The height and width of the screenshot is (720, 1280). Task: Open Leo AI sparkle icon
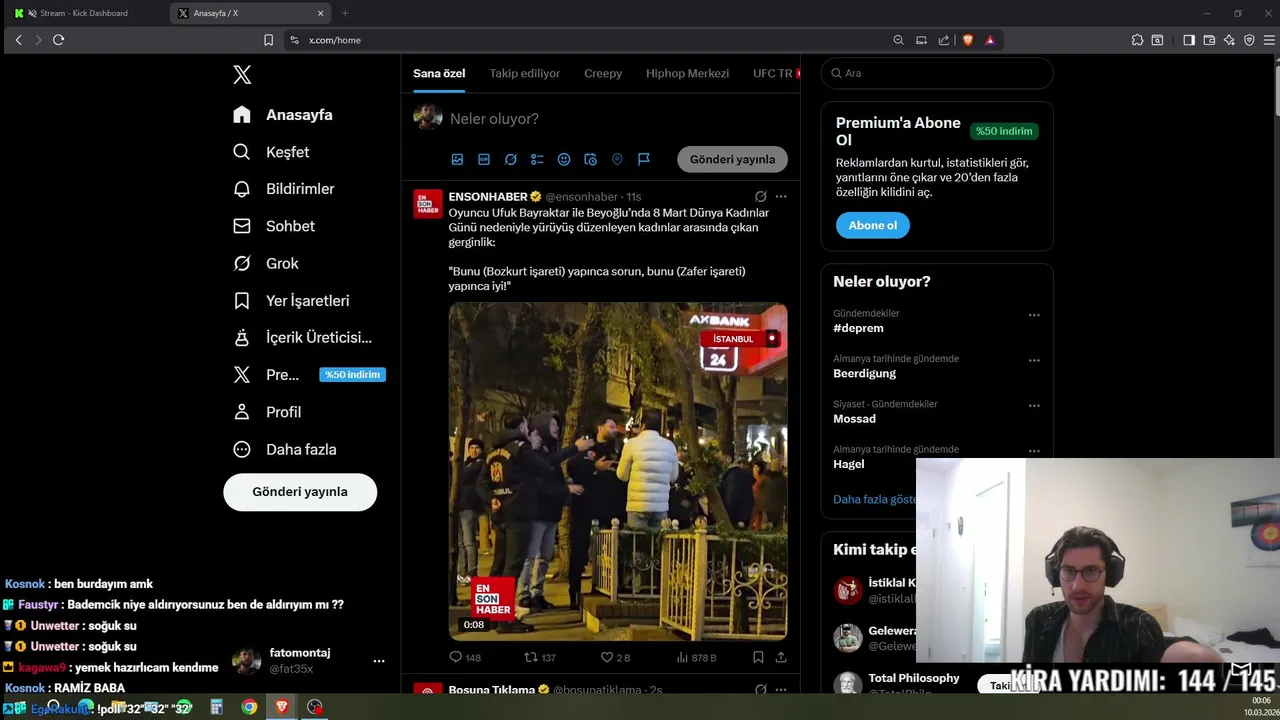point(1229,40)
